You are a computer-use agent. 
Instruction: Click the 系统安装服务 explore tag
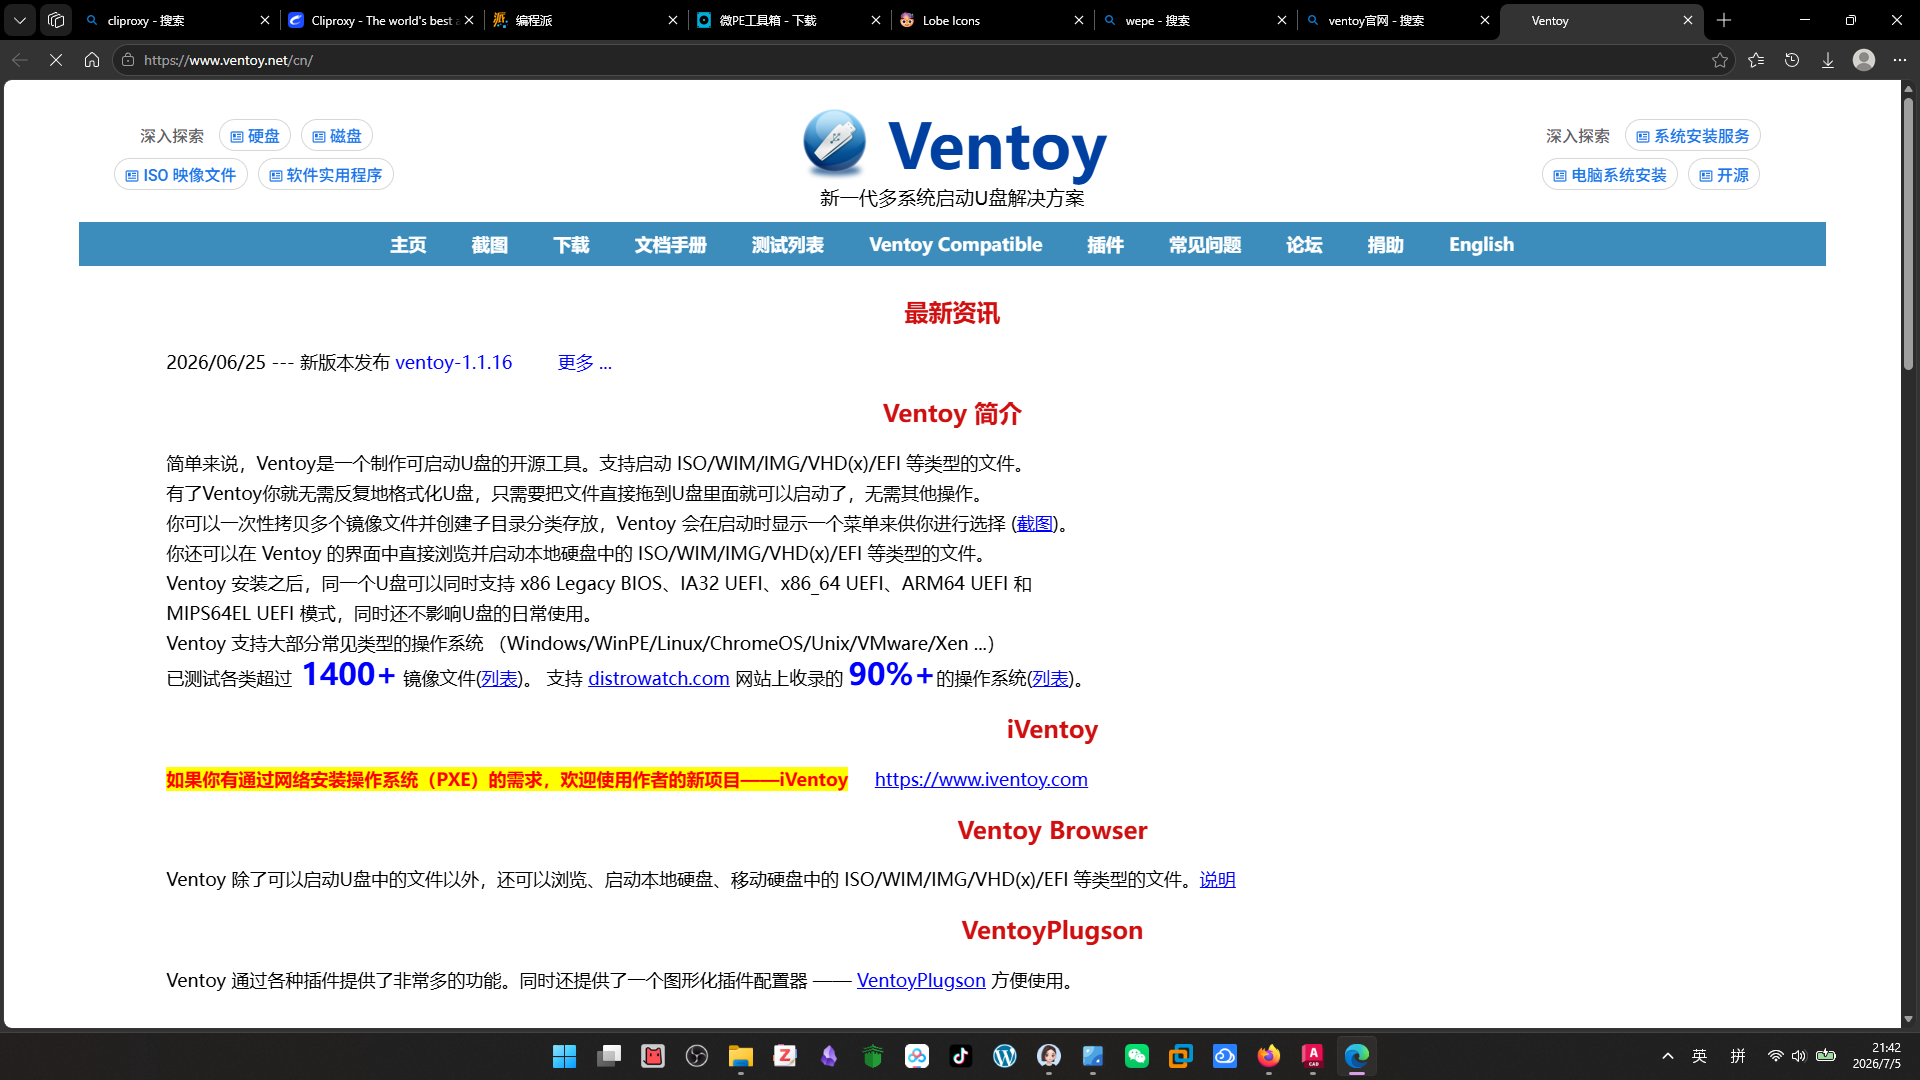pyautogui.click(x=1693, y=136)
